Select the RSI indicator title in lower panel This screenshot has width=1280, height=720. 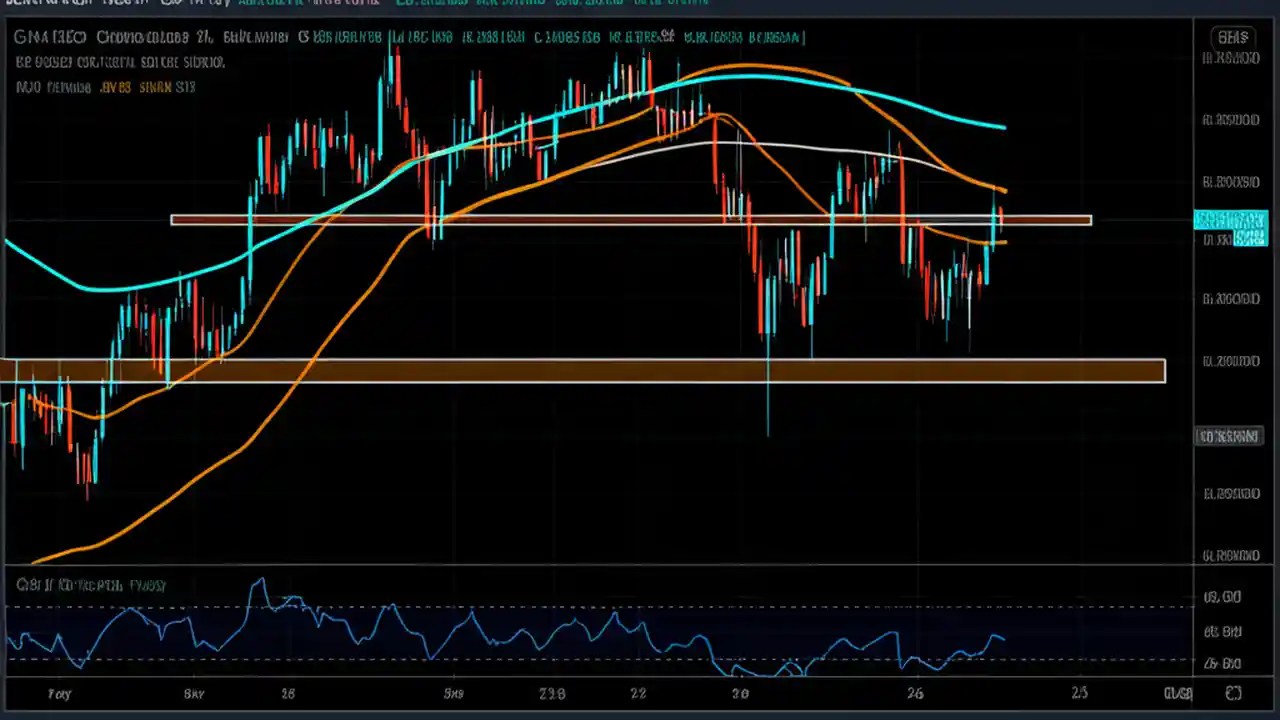pyautogui.click(x=90, y=585)
